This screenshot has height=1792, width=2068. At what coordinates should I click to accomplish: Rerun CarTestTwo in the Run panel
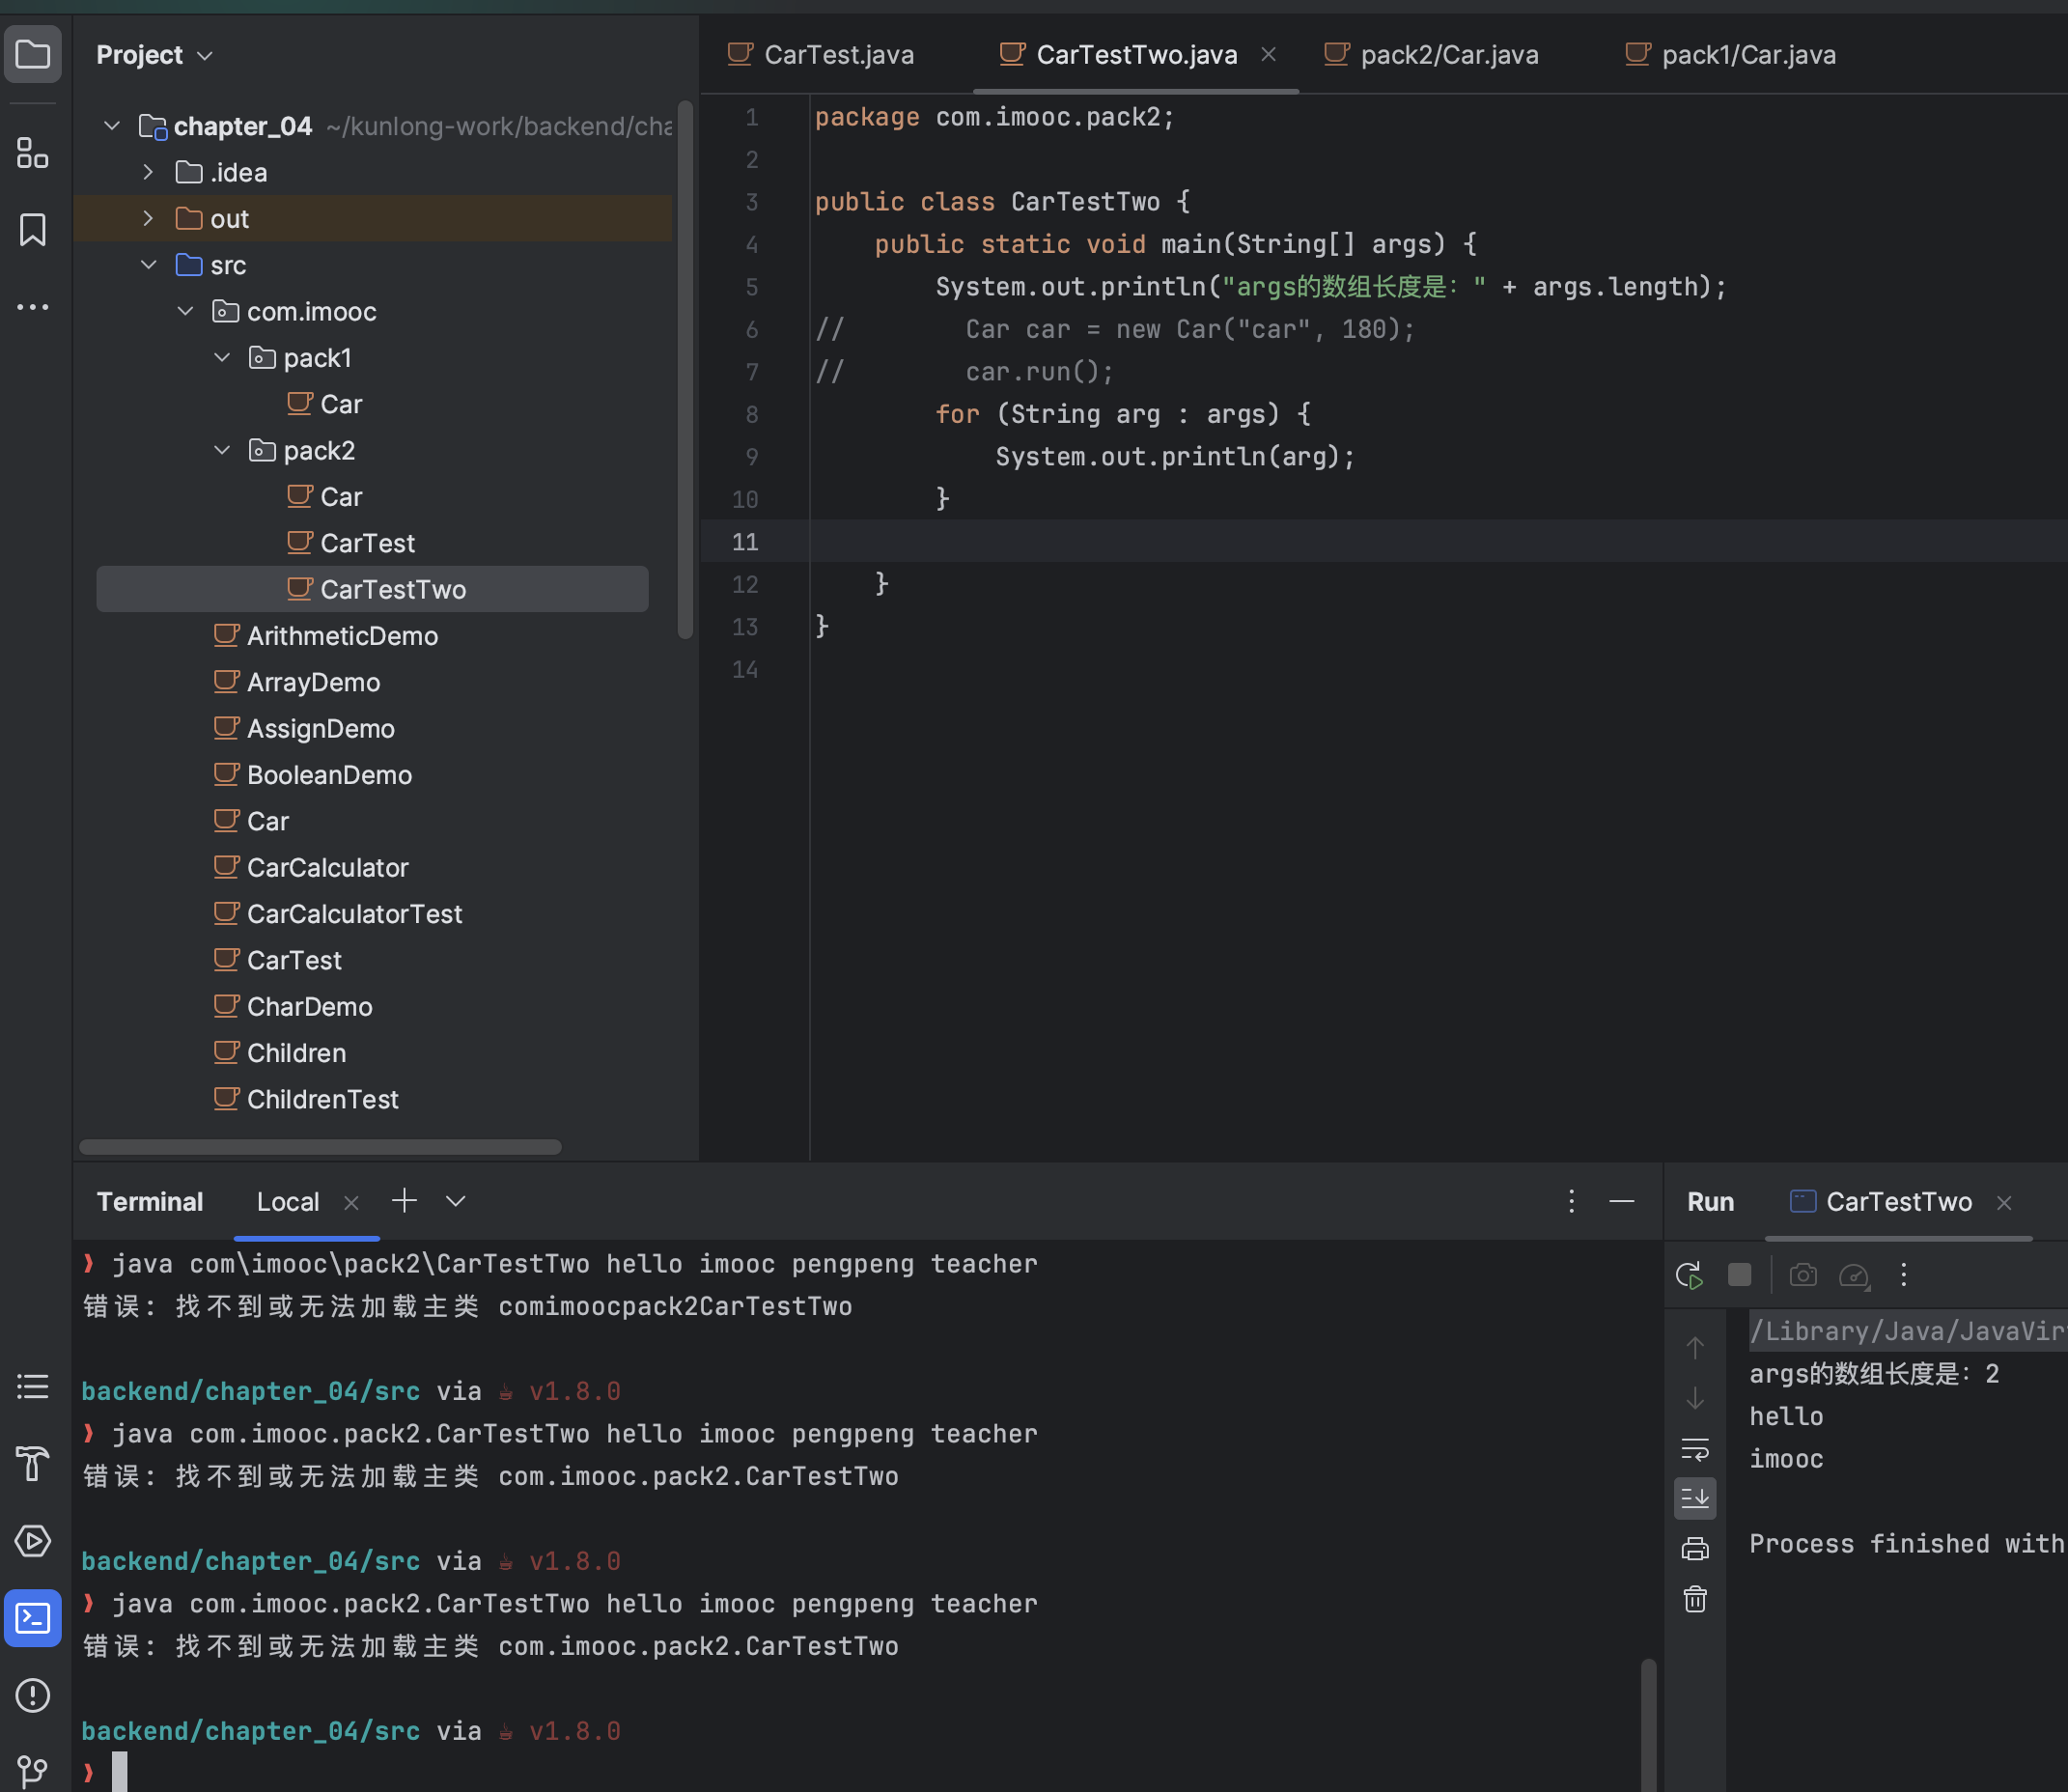tap(1688, 1275)
